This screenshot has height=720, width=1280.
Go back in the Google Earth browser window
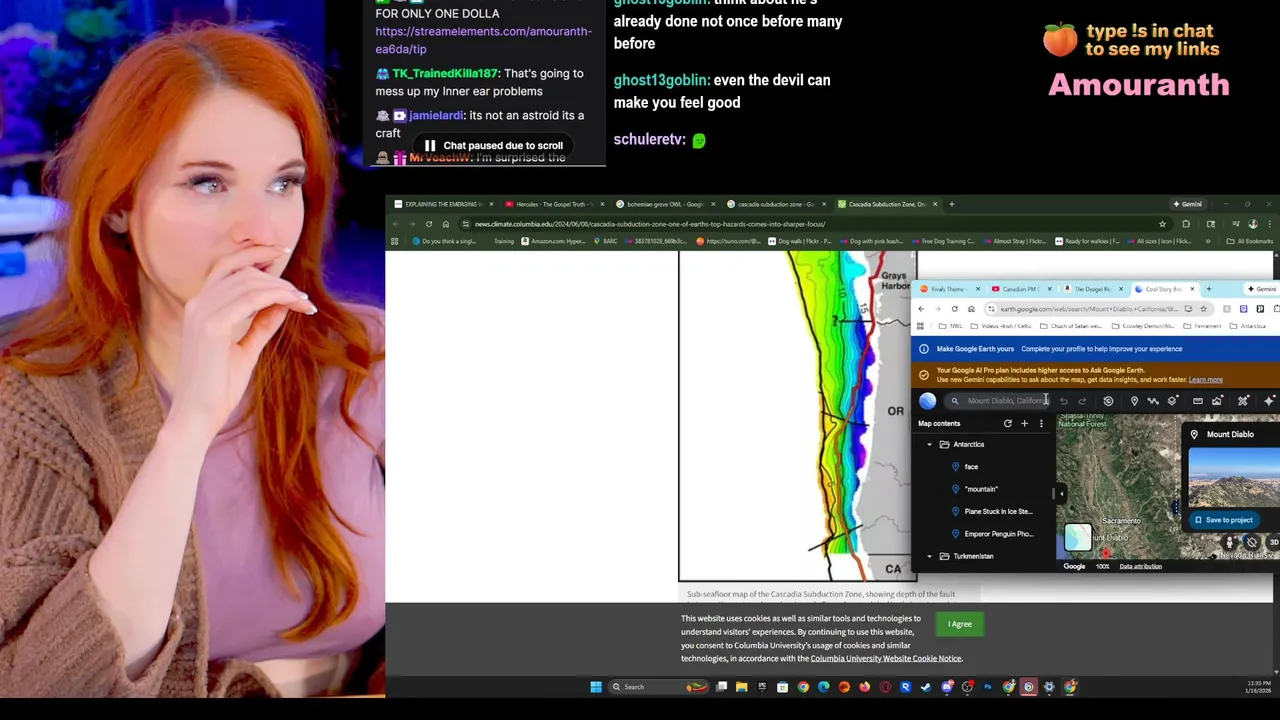tap(921, 309)
